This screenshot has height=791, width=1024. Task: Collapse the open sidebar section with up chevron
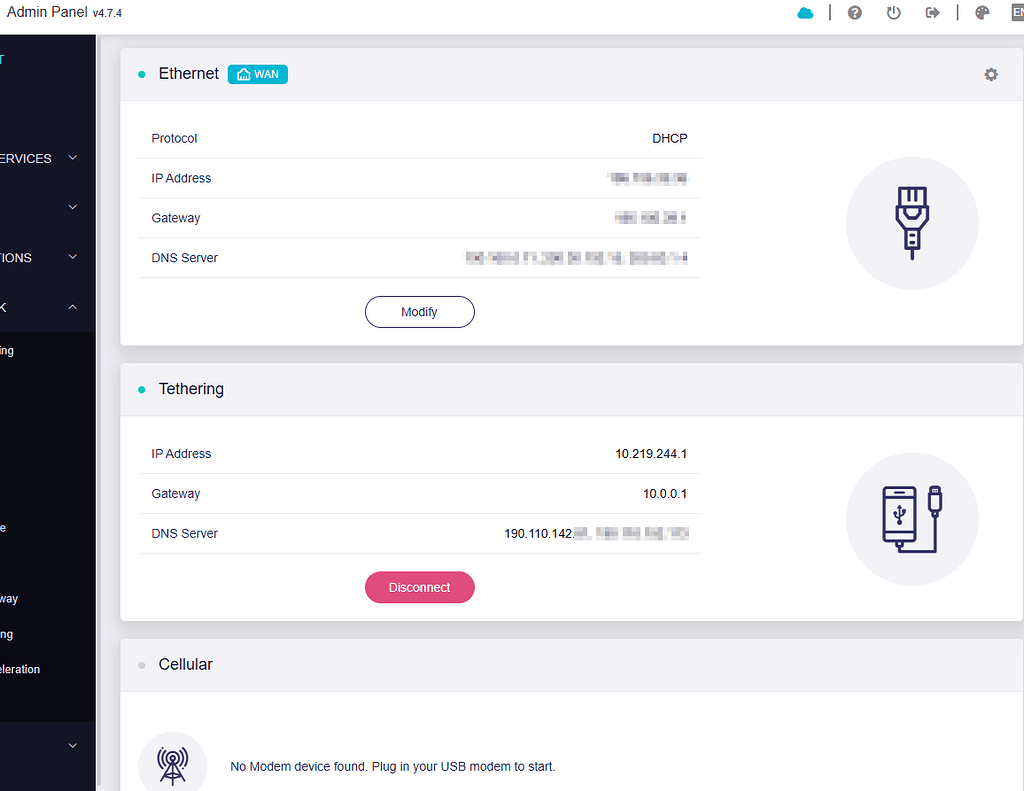click(72, 308)
